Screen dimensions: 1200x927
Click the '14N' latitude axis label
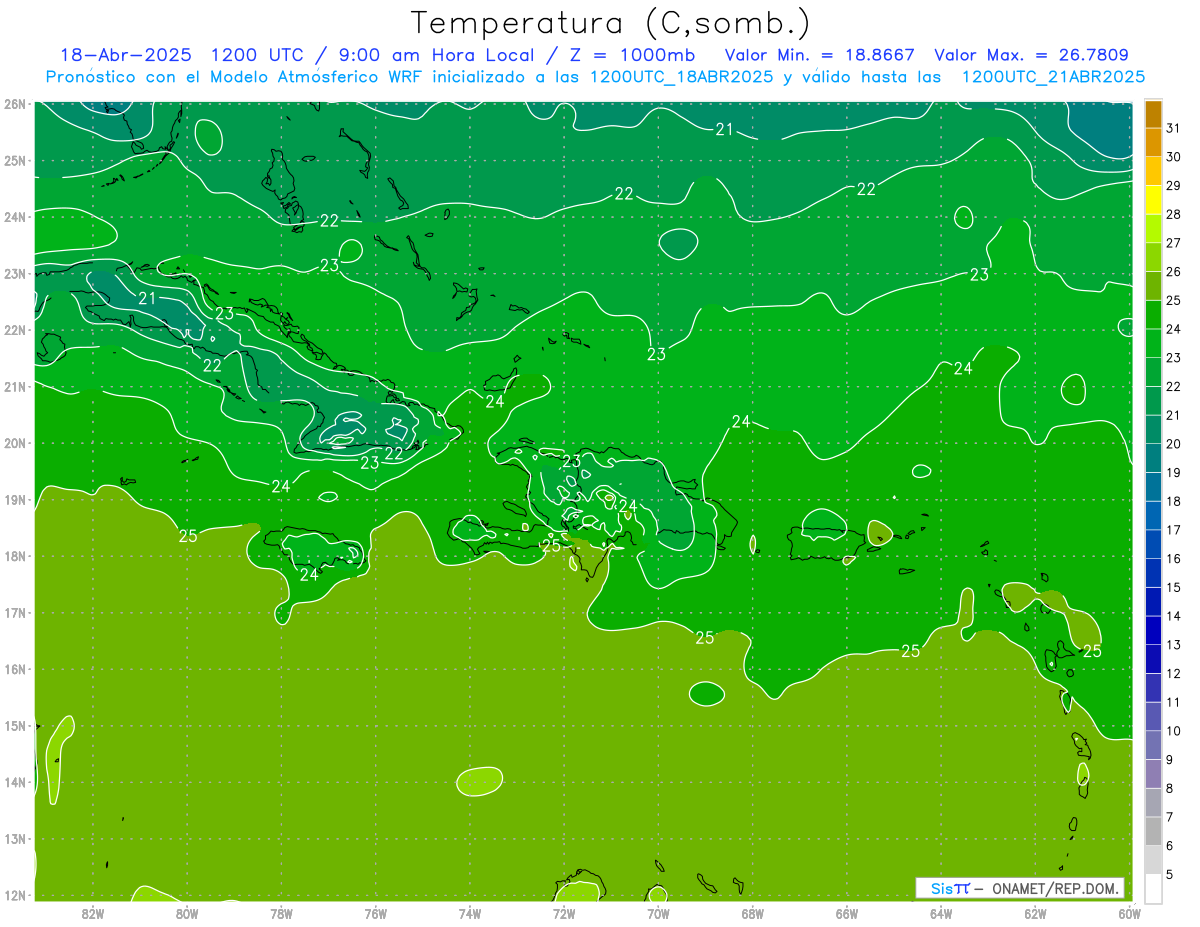[15, 782]
